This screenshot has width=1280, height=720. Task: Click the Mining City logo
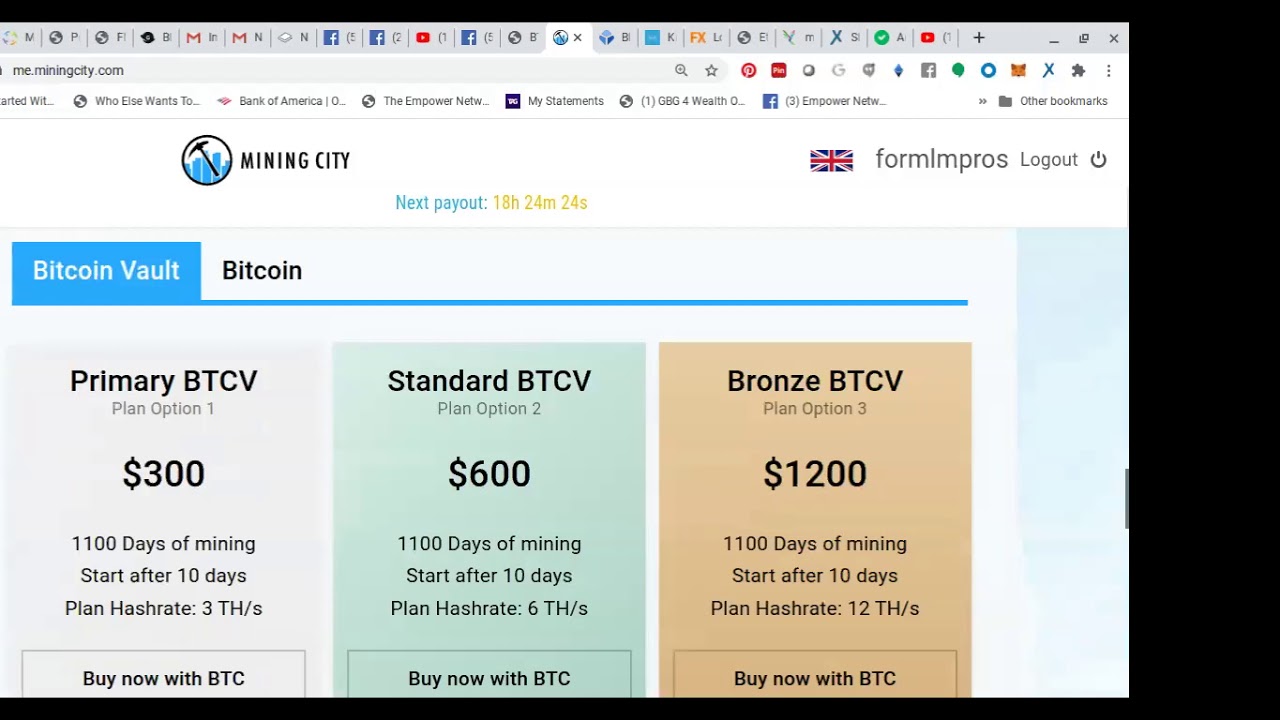pos(266,160)
